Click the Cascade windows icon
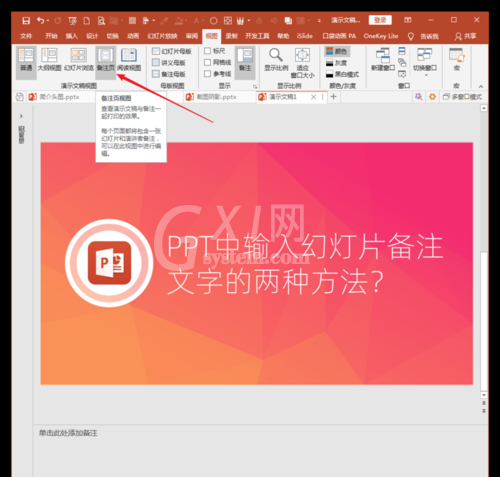The image size is (500, 477). [402, 63]
